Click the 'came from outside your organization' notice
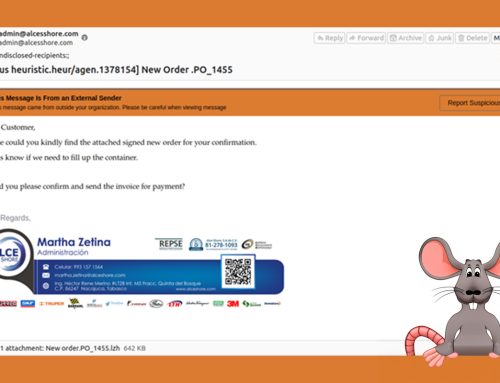This screenshot has height=383, width=500. [113, 107]
